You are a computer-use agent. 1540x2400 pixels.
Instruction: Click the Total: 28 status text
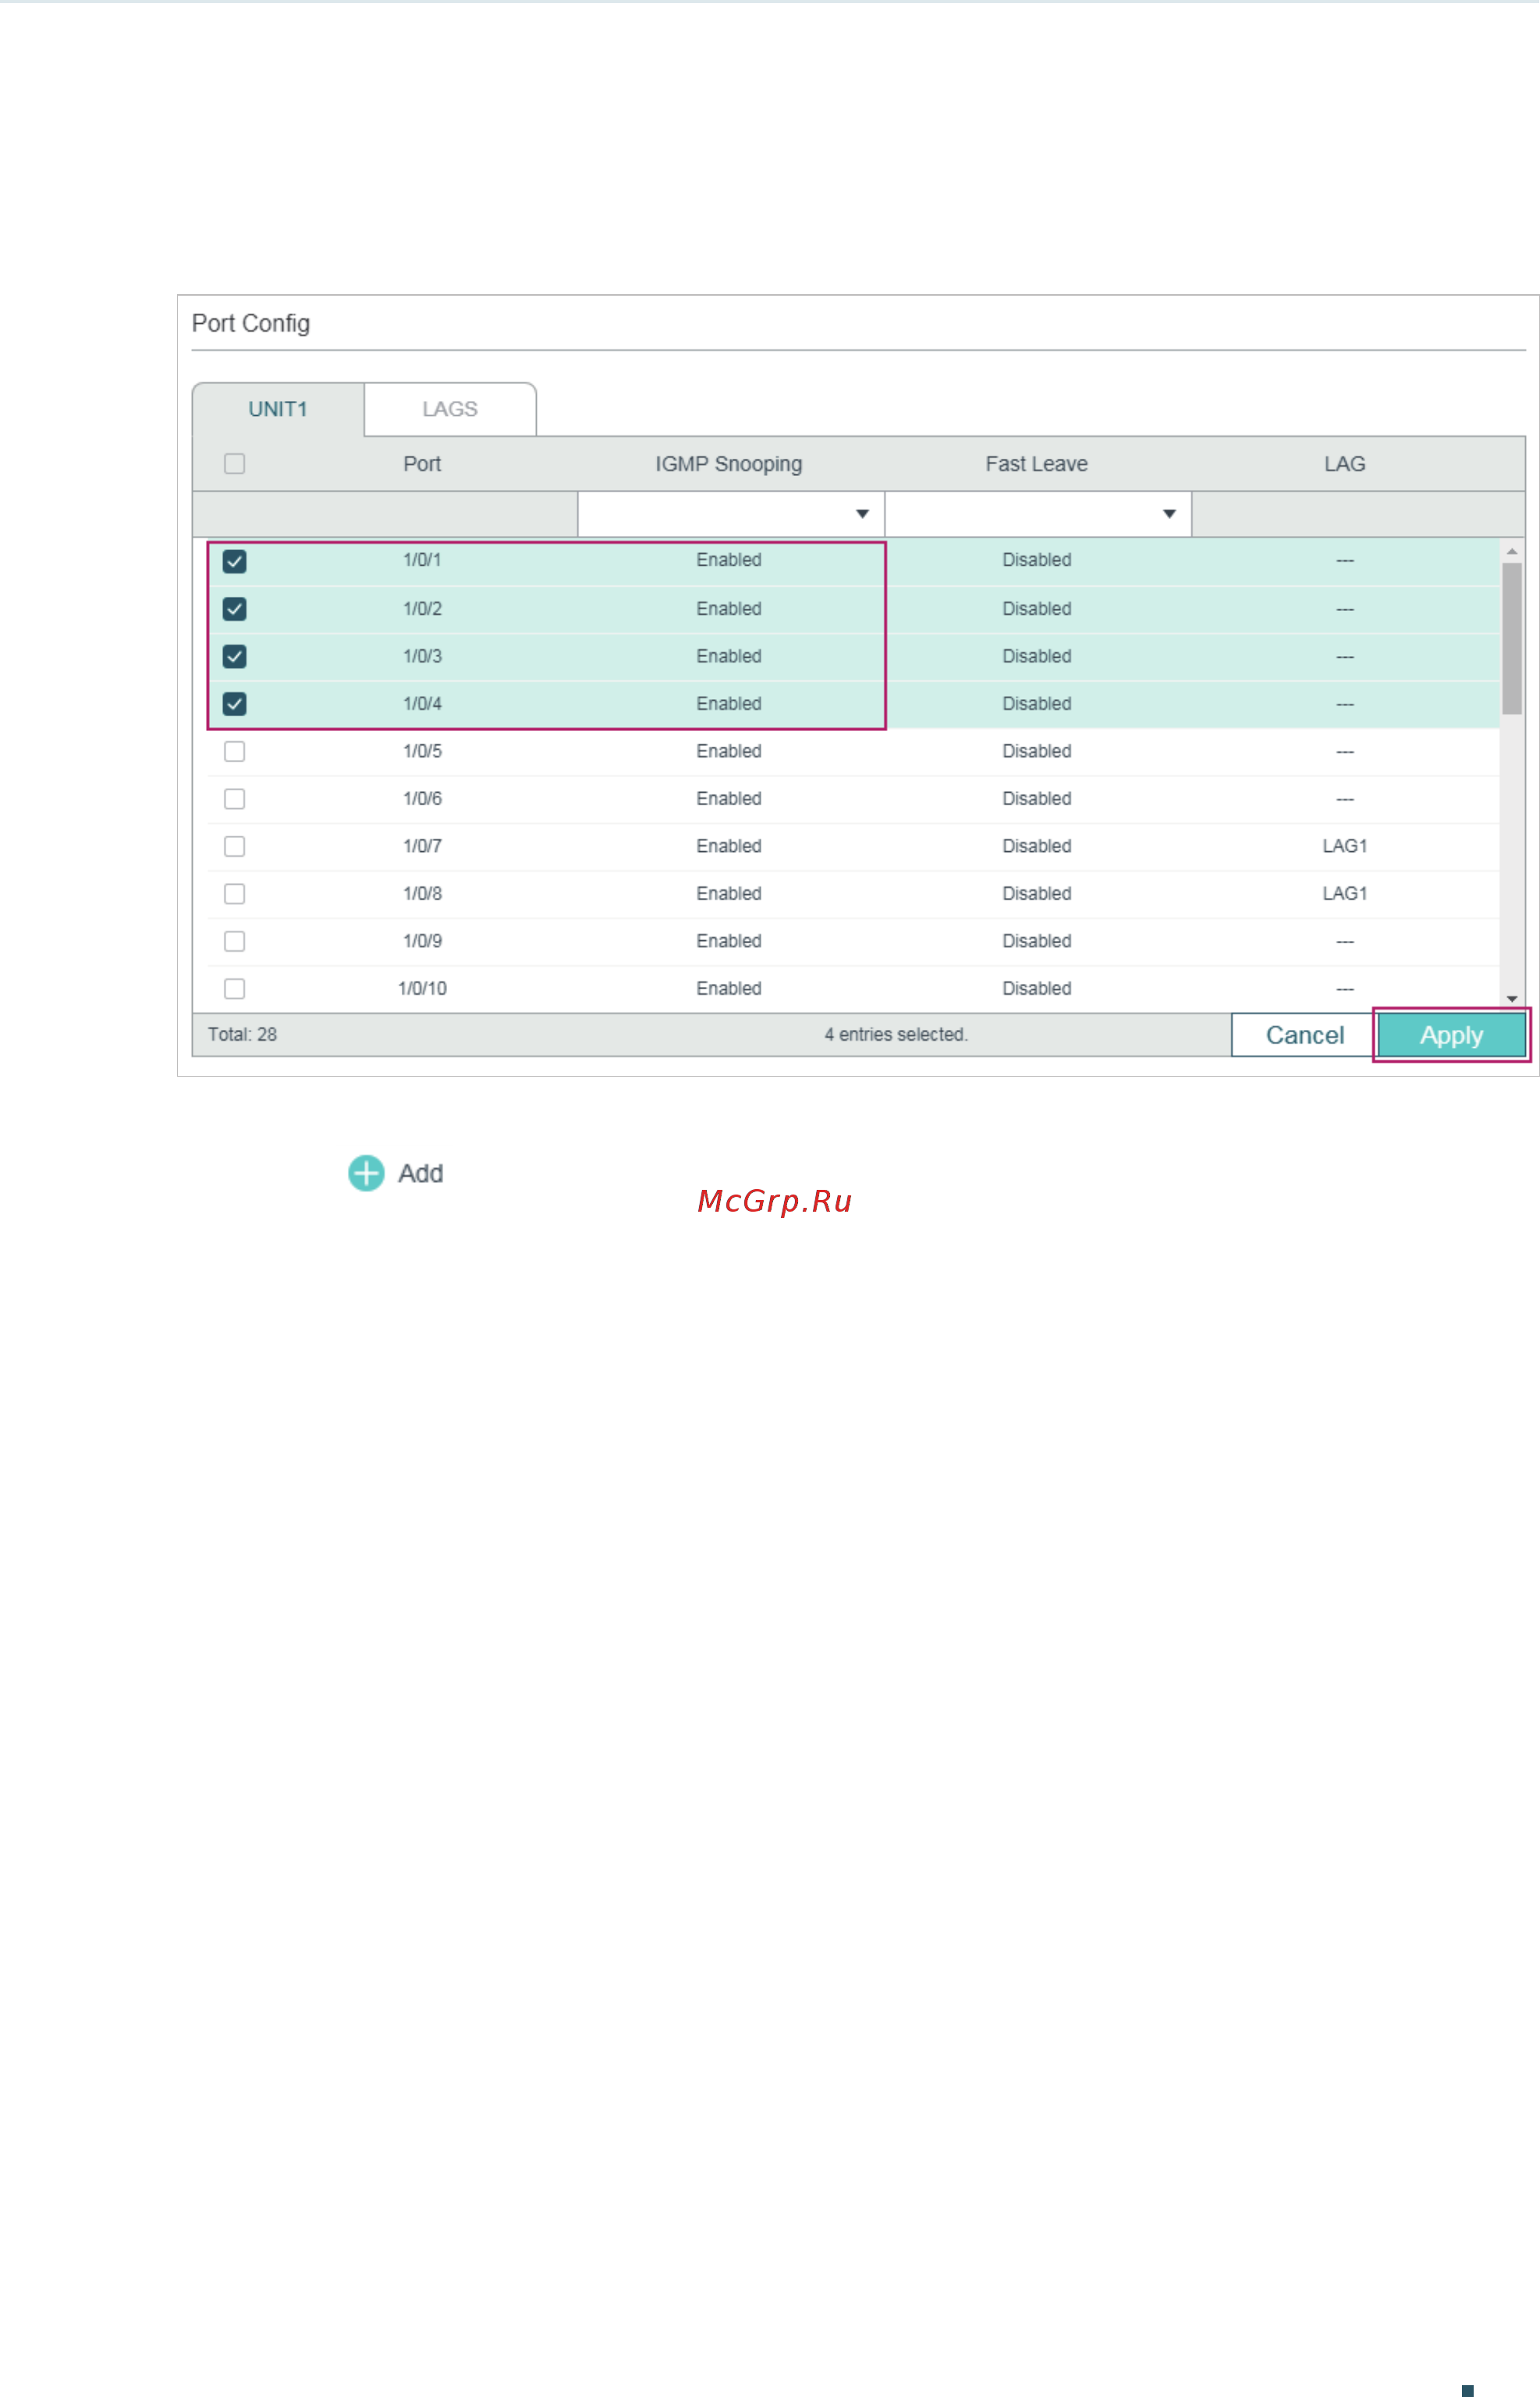click(x=242, y=1035)
